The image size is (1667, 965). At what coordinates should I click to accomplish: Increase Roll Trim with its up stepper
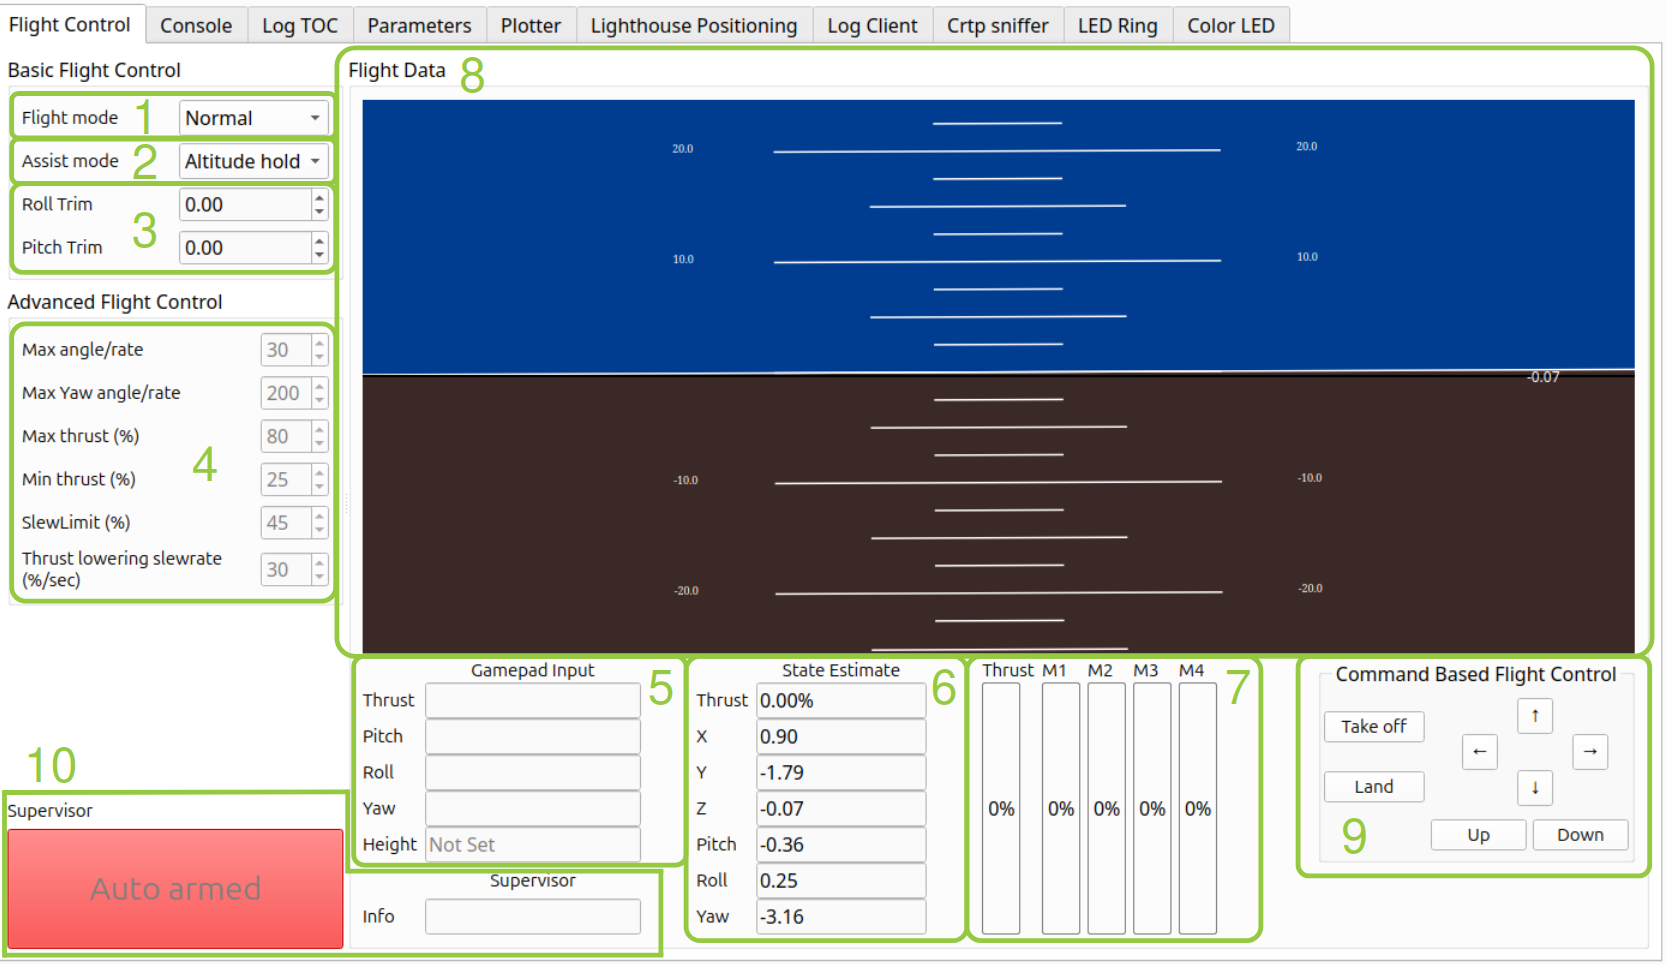319,199
